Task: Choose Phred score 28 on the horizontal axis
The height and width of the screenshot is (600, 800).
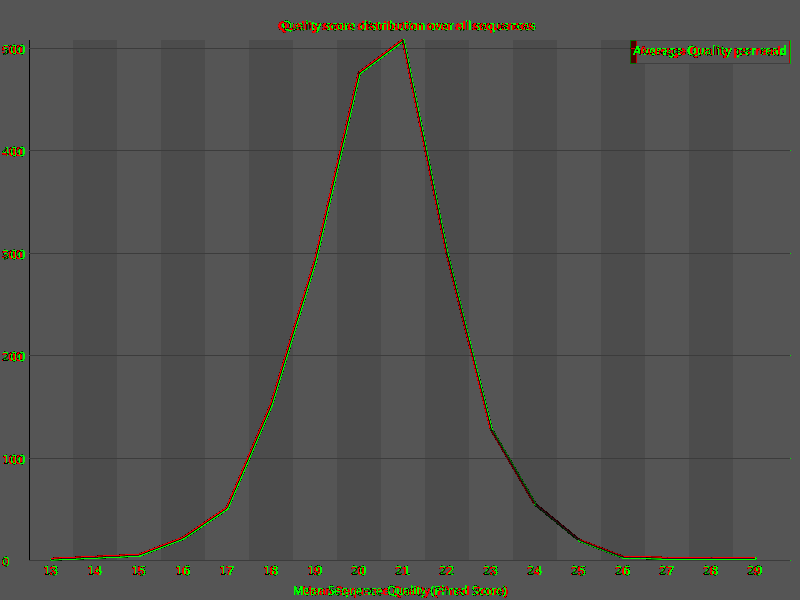Action: [x=711, y=570]
